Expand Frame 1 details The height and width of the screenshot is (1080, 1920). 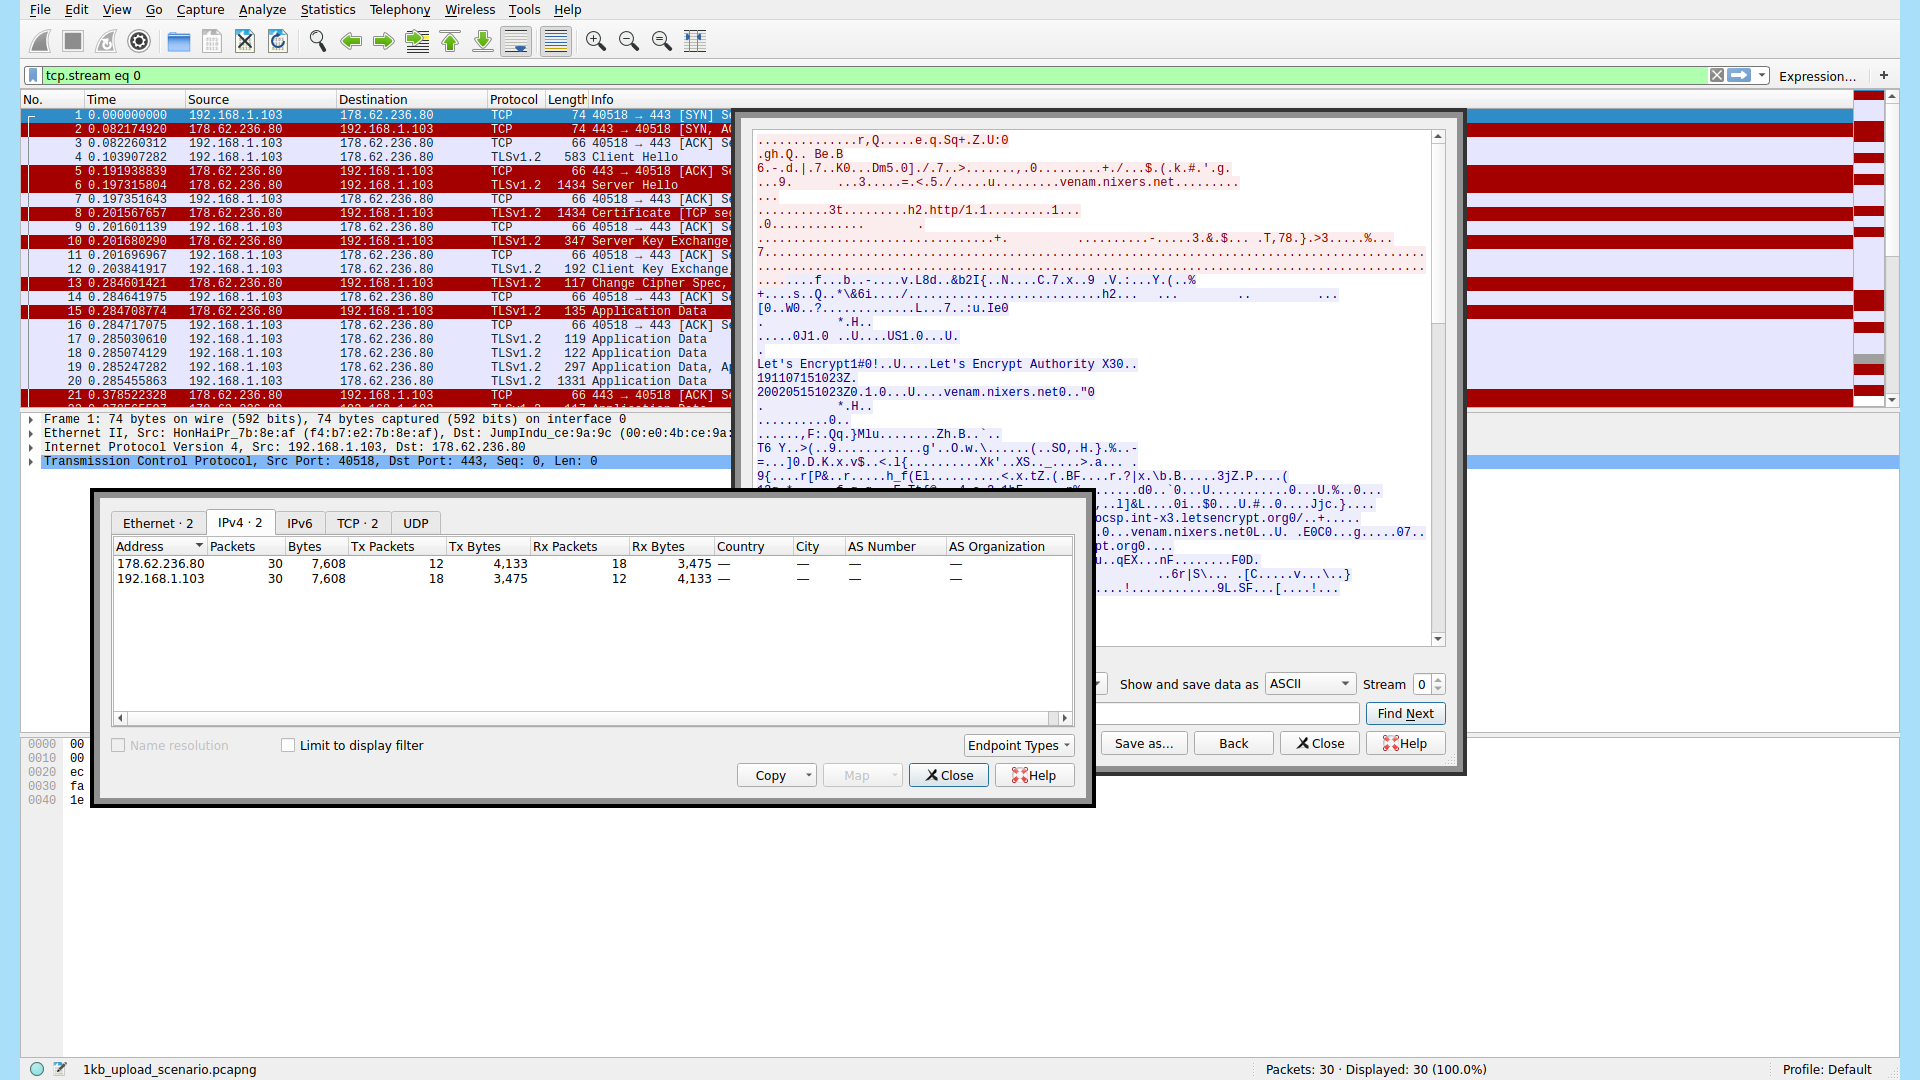pos(31,420)
